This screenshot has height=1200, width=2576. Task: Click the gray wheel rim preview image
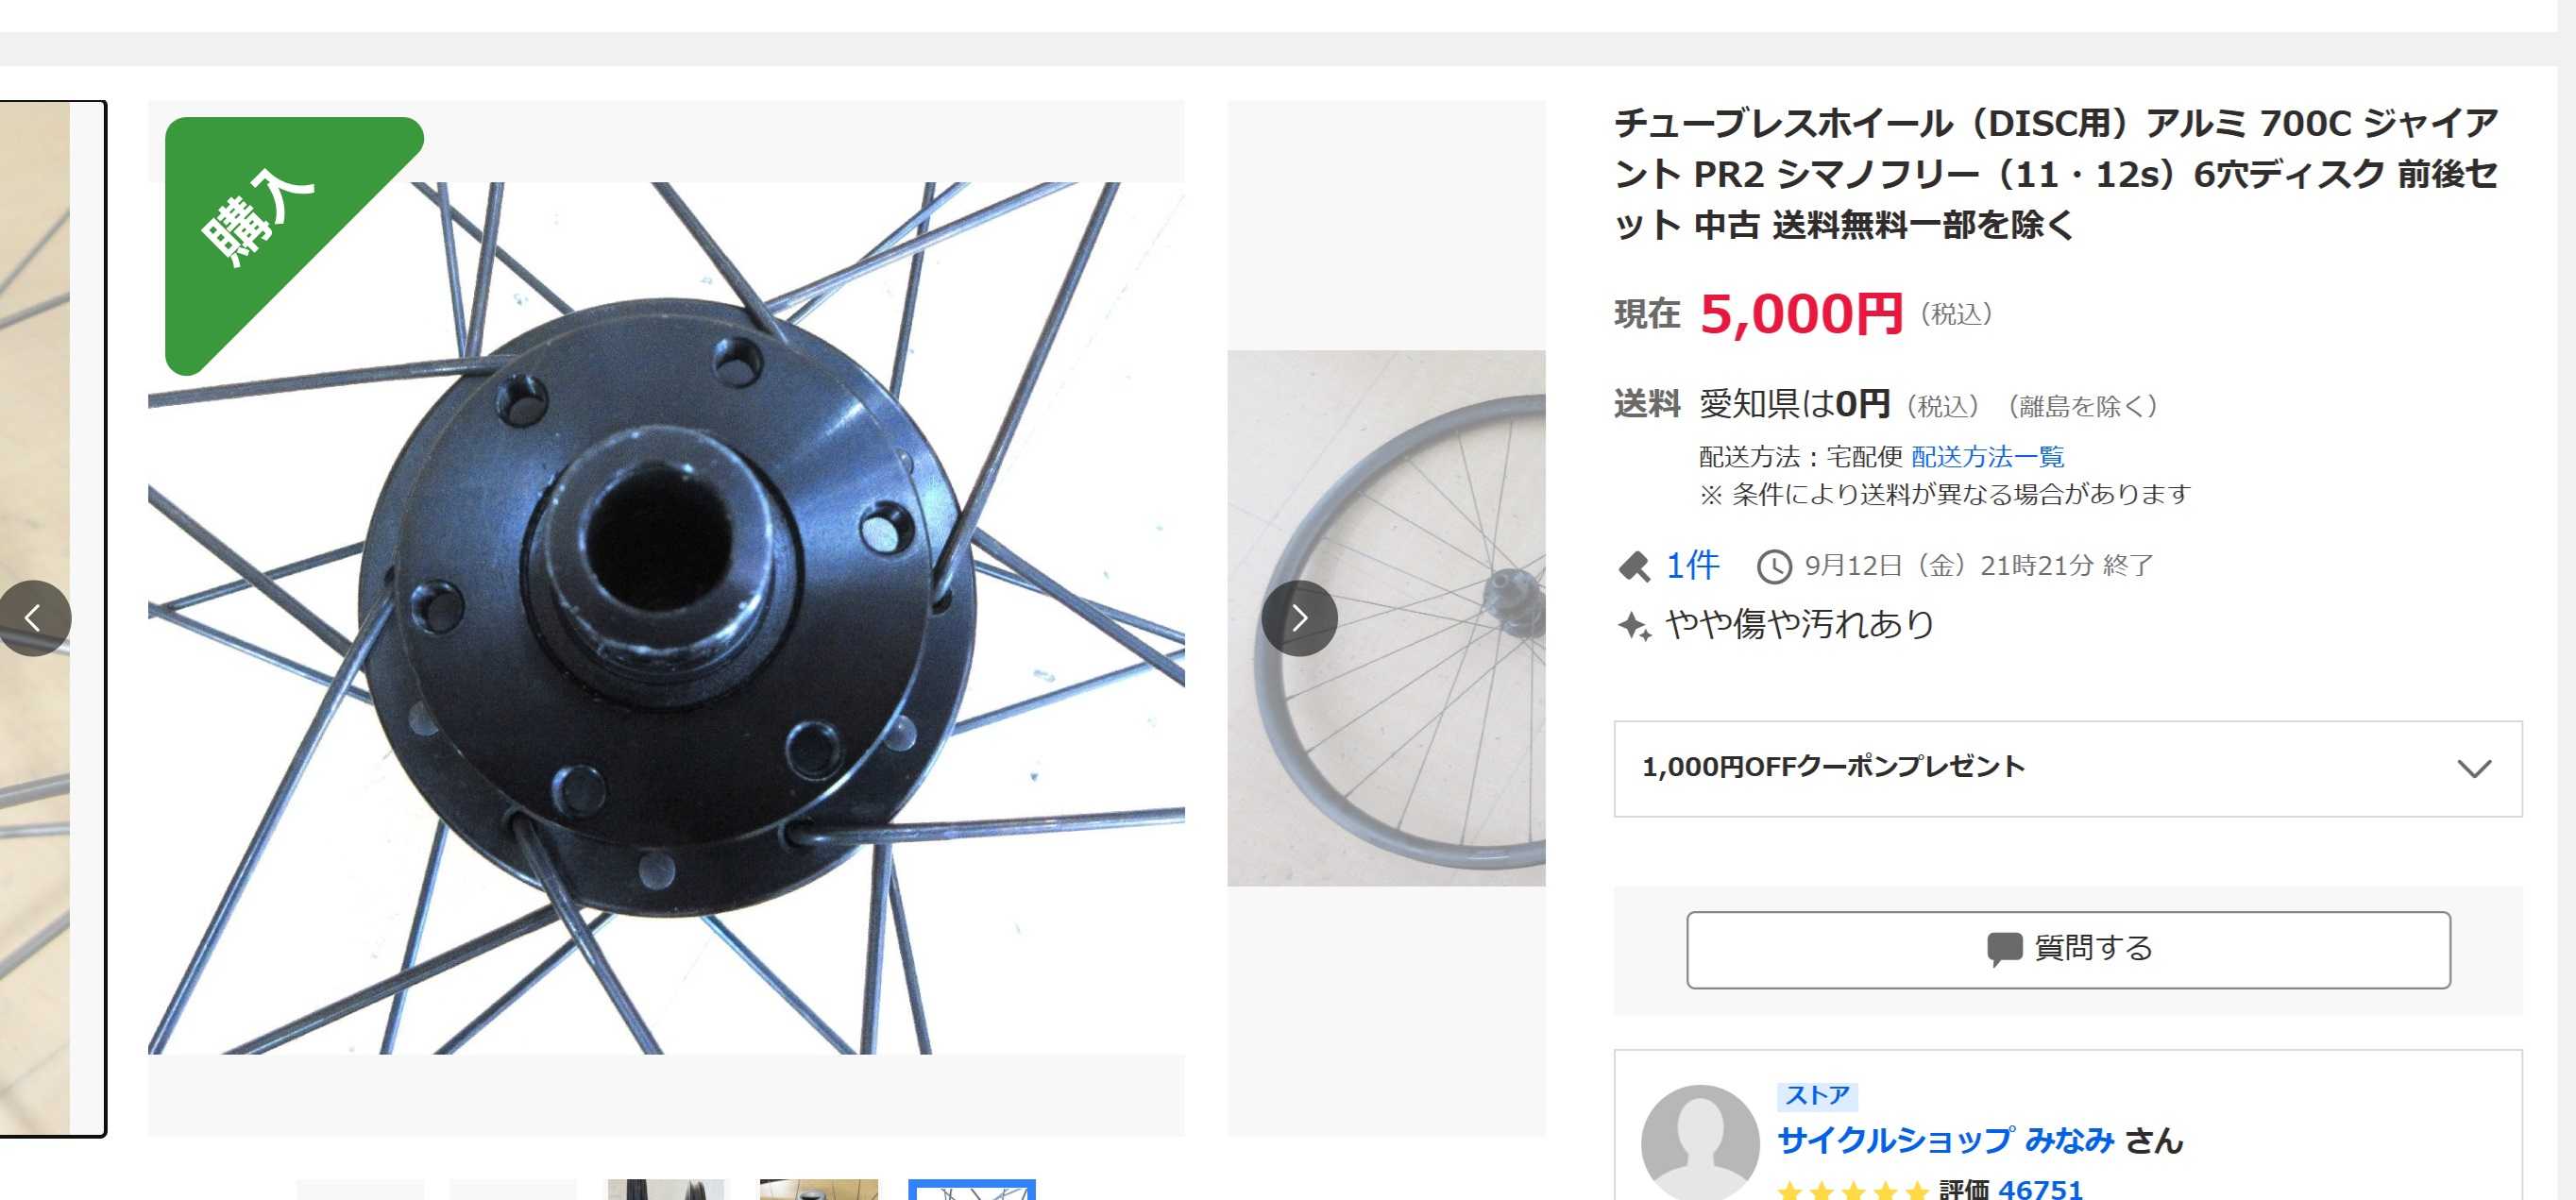pyautogui.click(x=1386, y=618)
